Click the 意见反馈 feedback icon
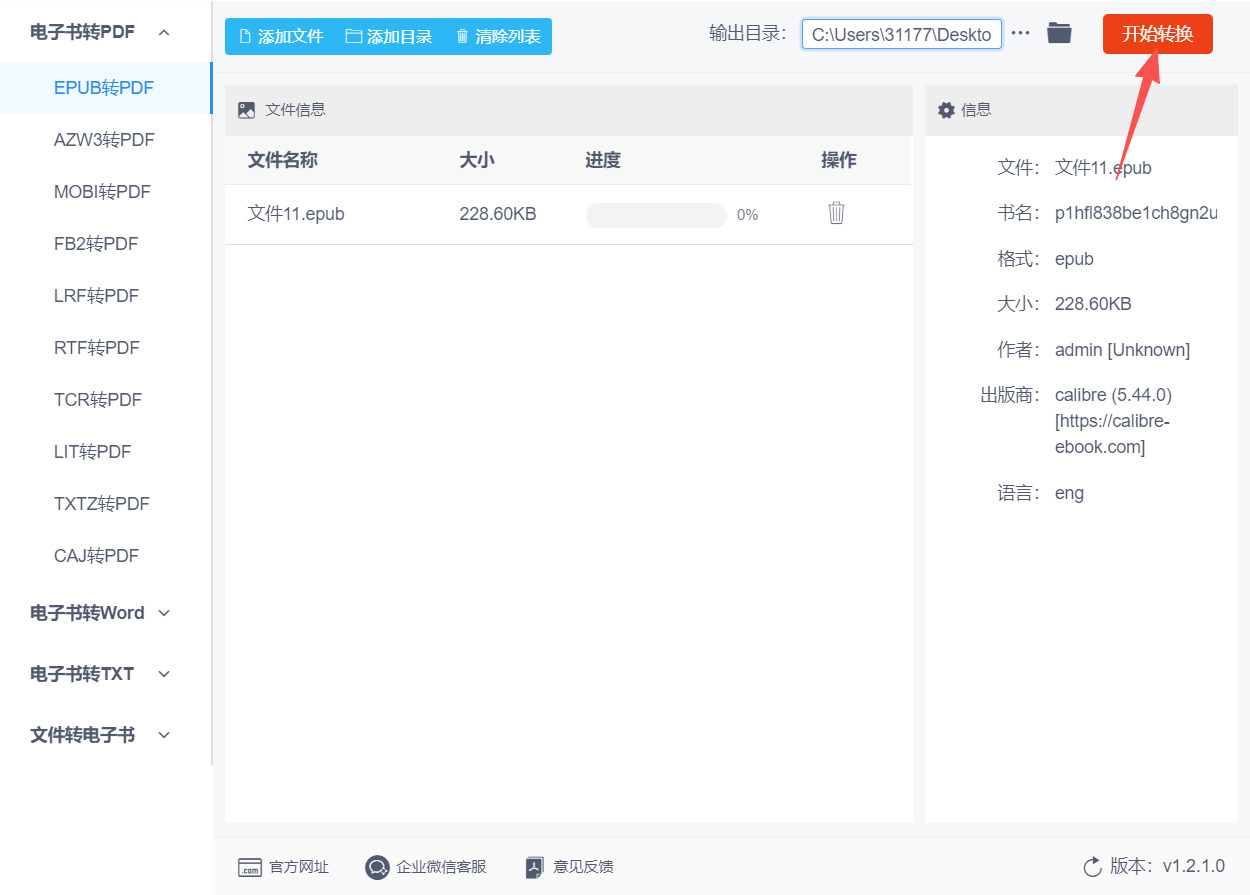The image size is (1250, 895). [x=535, y=867]
